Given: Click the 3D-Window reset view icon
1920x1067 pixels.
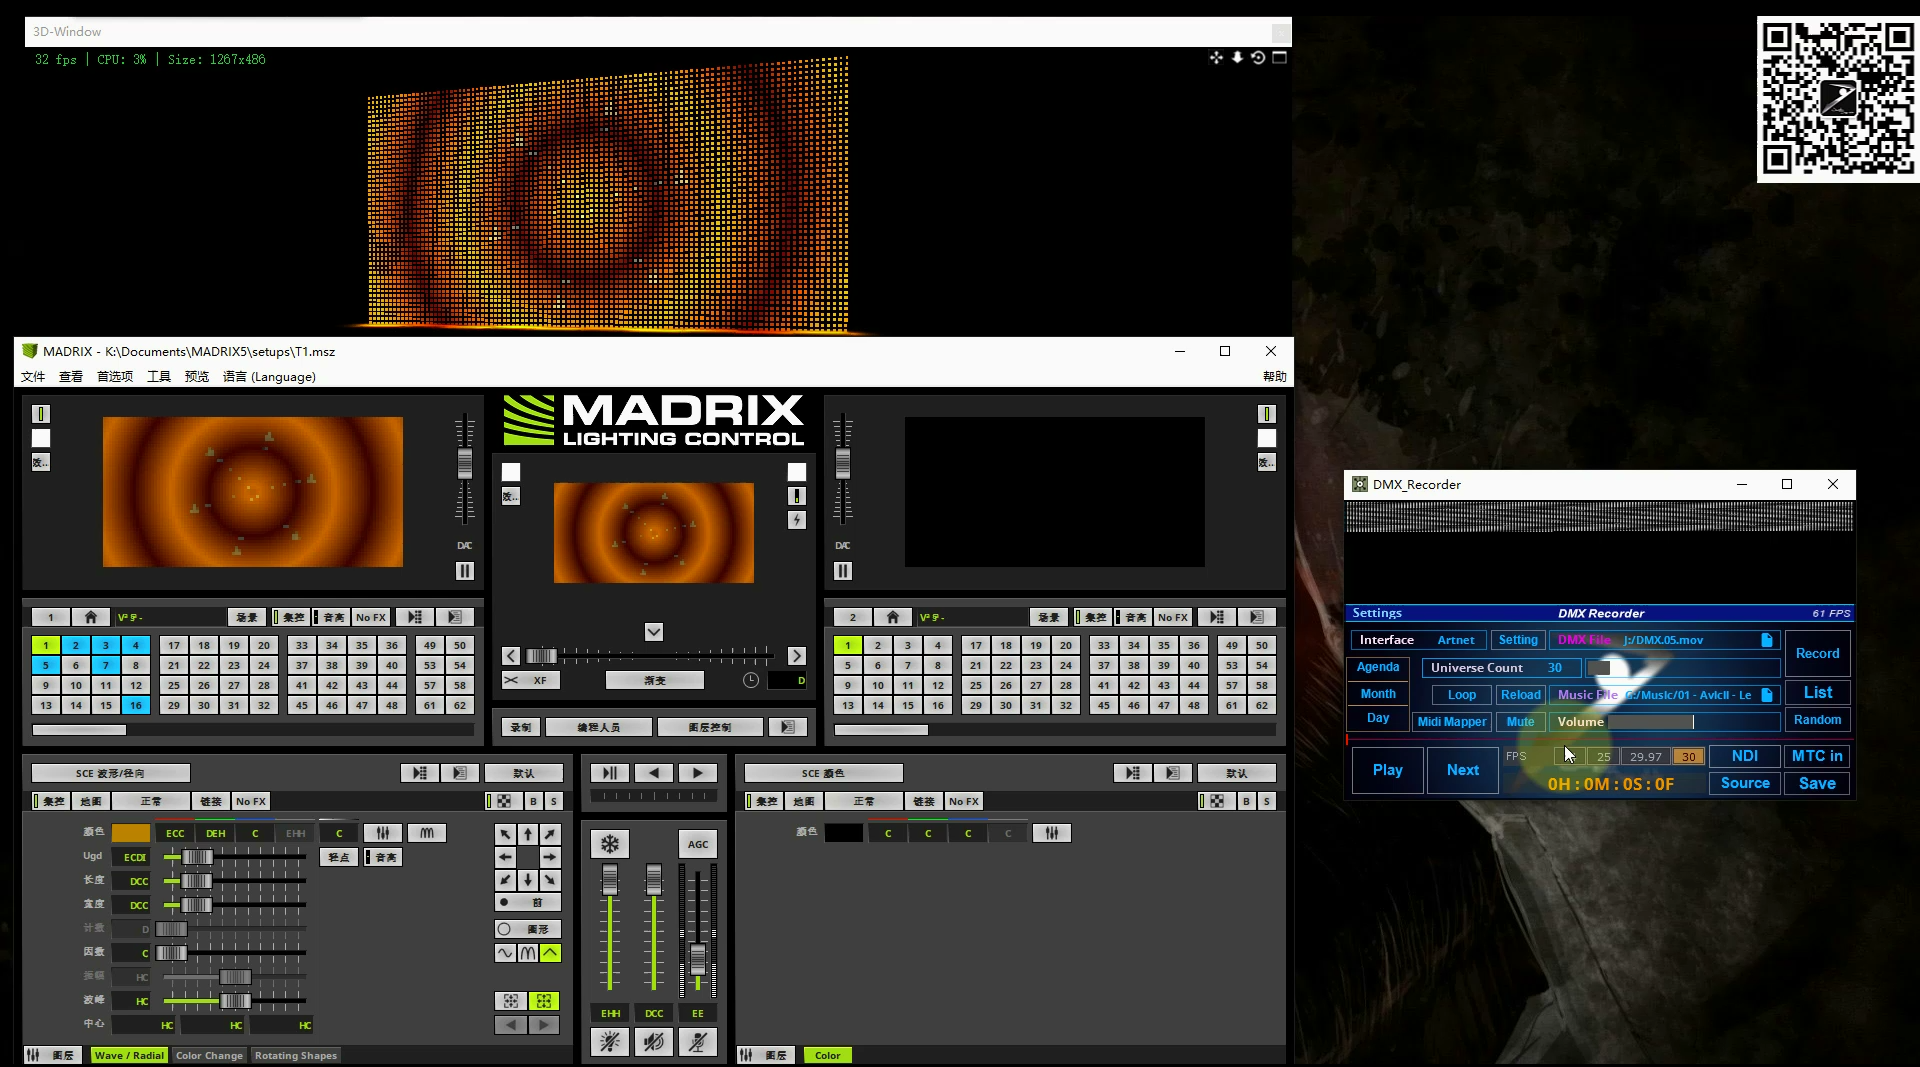Looking at the screenshot, I should [x=1258, y=58].
